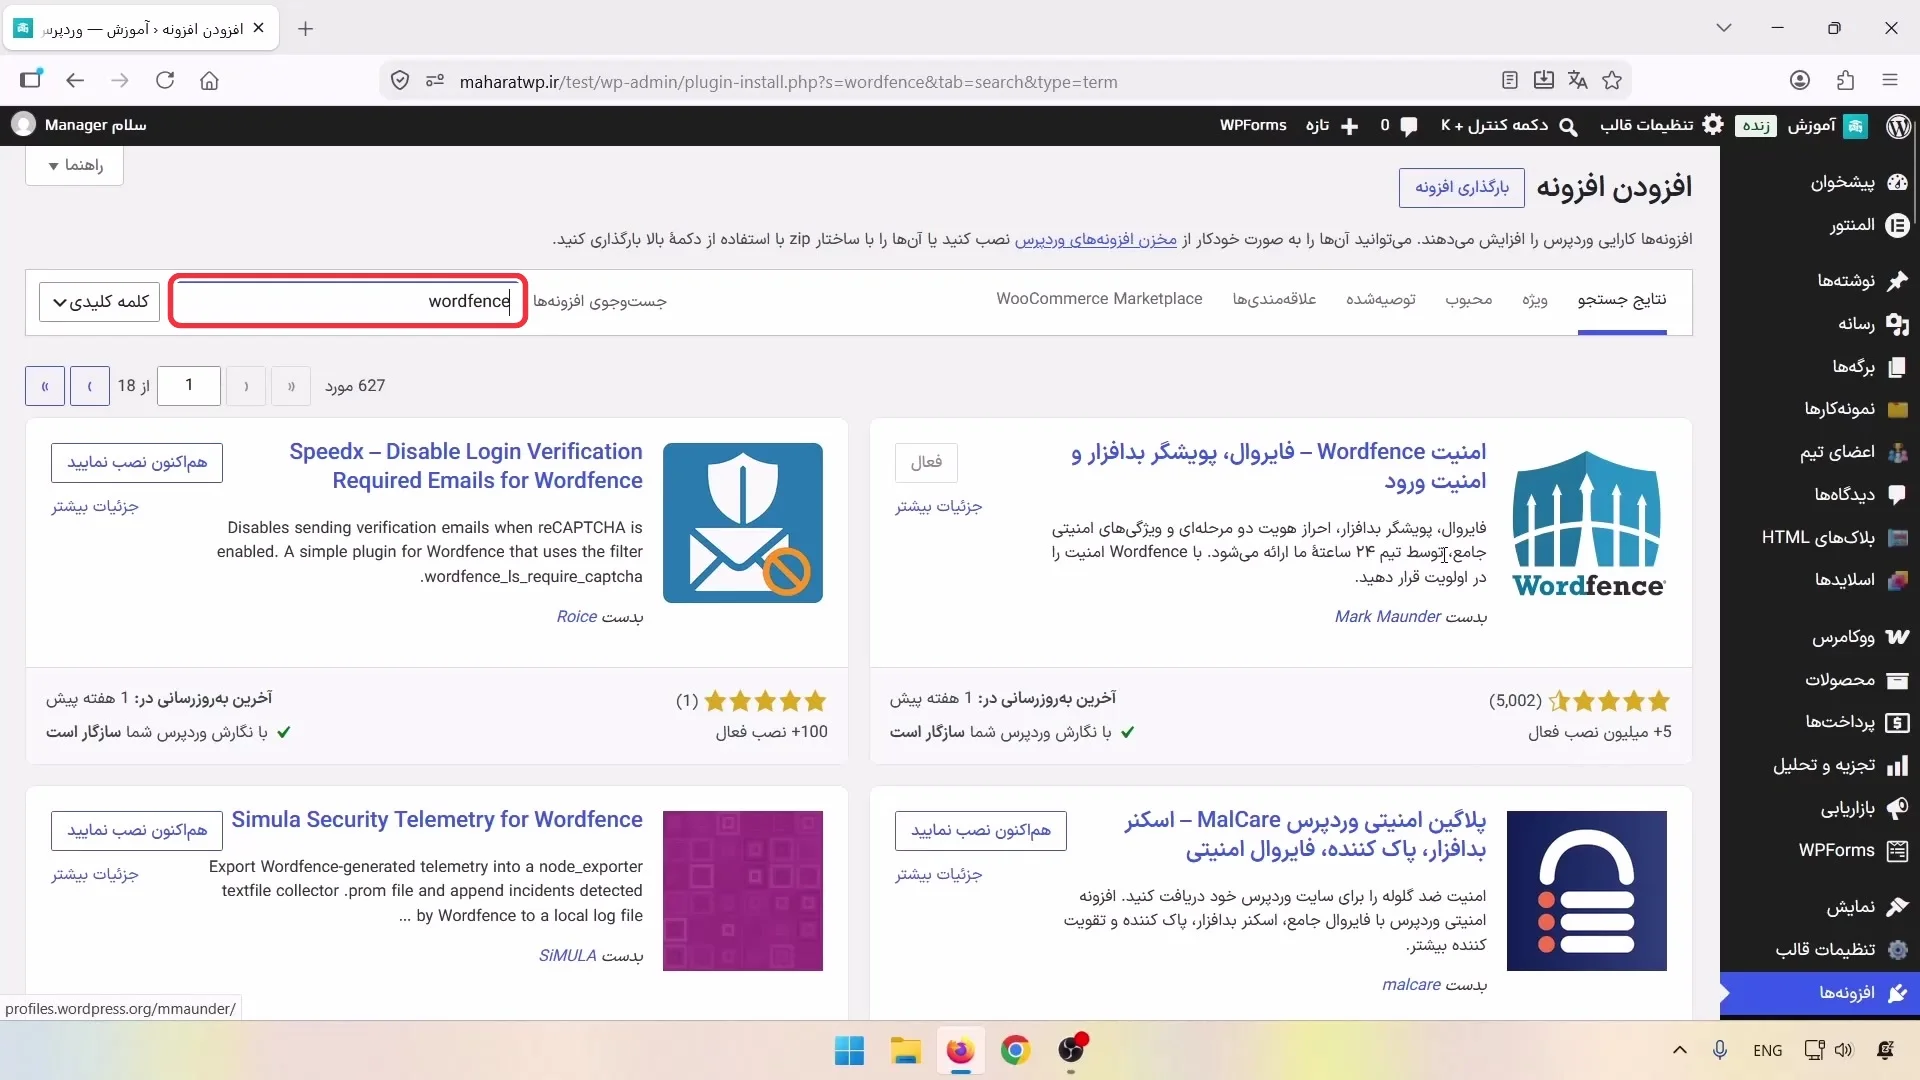
Task: Open sidebar Theme settings (تنظیمات قالب) gear
Action: coord(1897,950)
